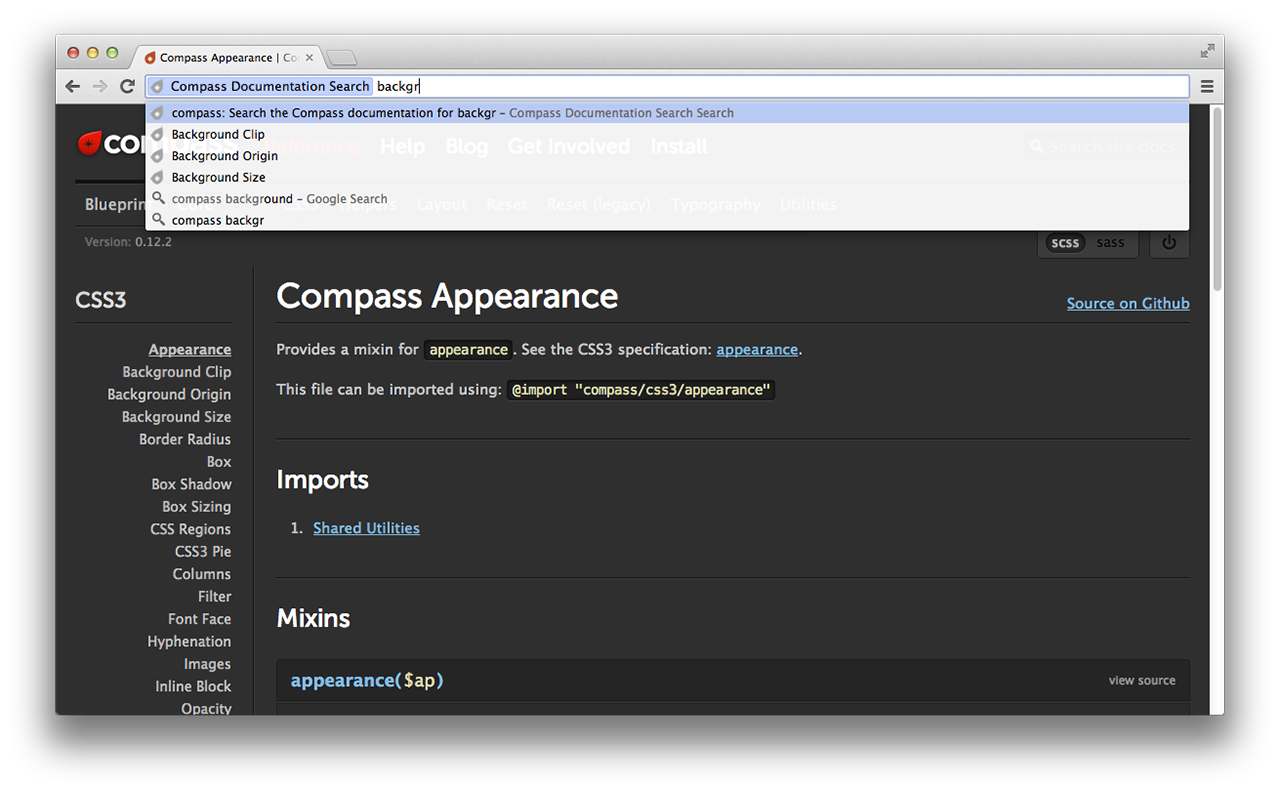Open the Install nav link

(x=679, y=146)
